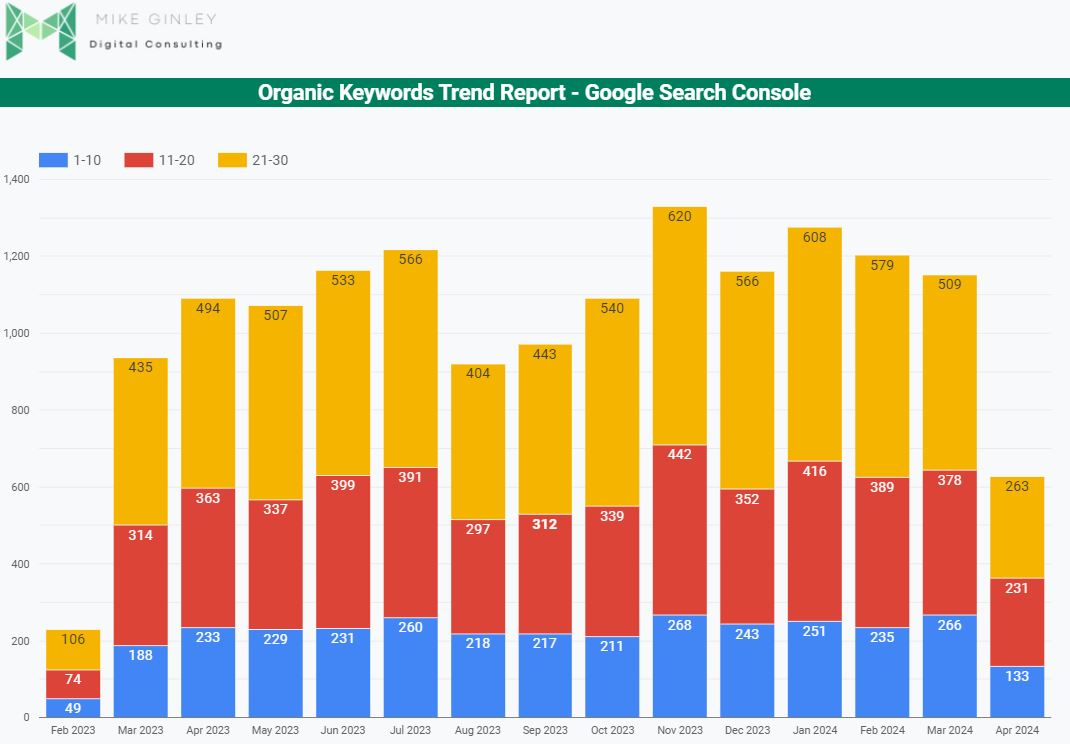
Task: Click the Feb 2023 blue segment labeled 49
Action: (73, 708)
